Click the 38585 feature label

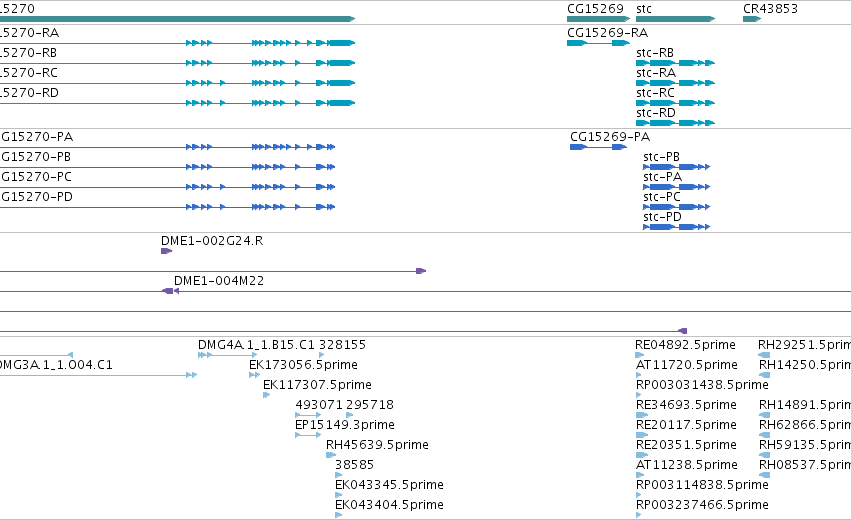(354, 465)
